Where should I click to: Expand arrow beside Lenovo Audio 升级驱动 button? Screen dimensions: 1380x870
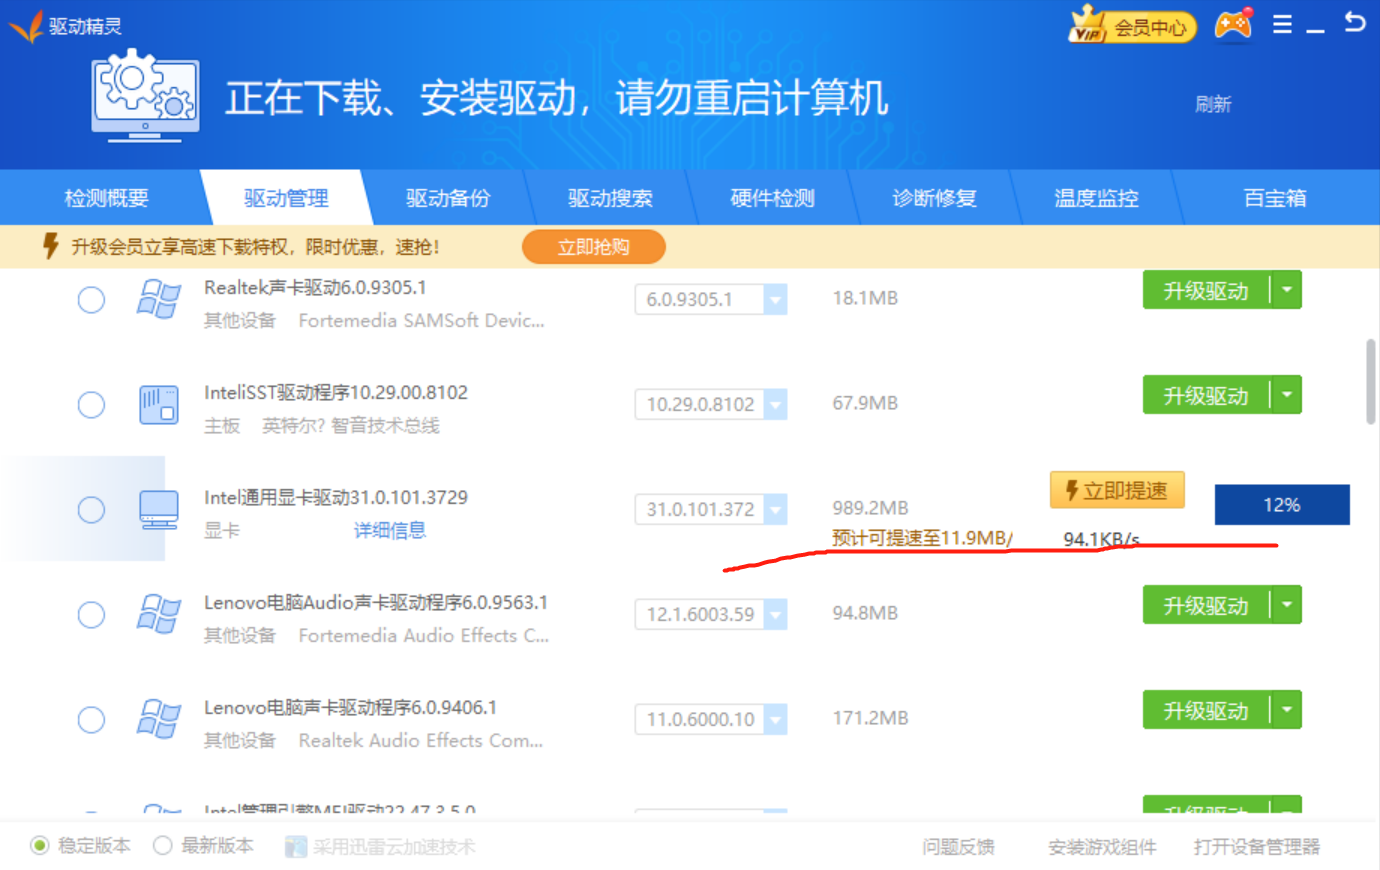[x=1287, y=605]
